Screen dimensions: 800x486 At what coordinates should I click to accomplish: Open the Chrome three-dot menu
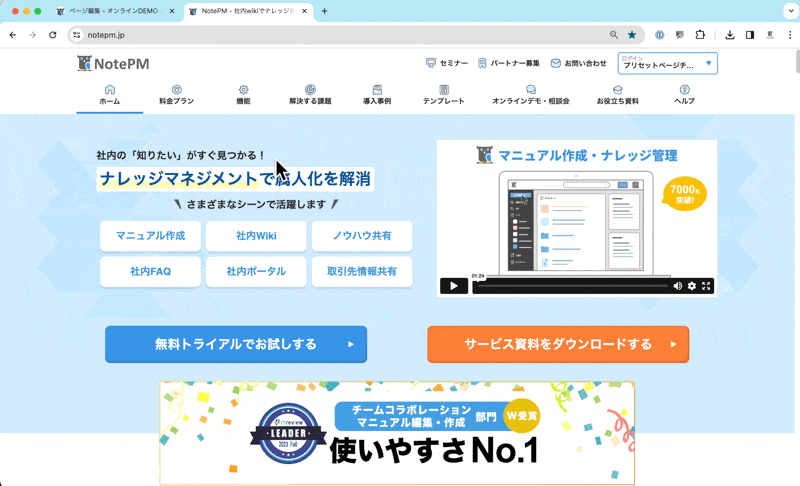pyautogui.click(x=790, y=35)
